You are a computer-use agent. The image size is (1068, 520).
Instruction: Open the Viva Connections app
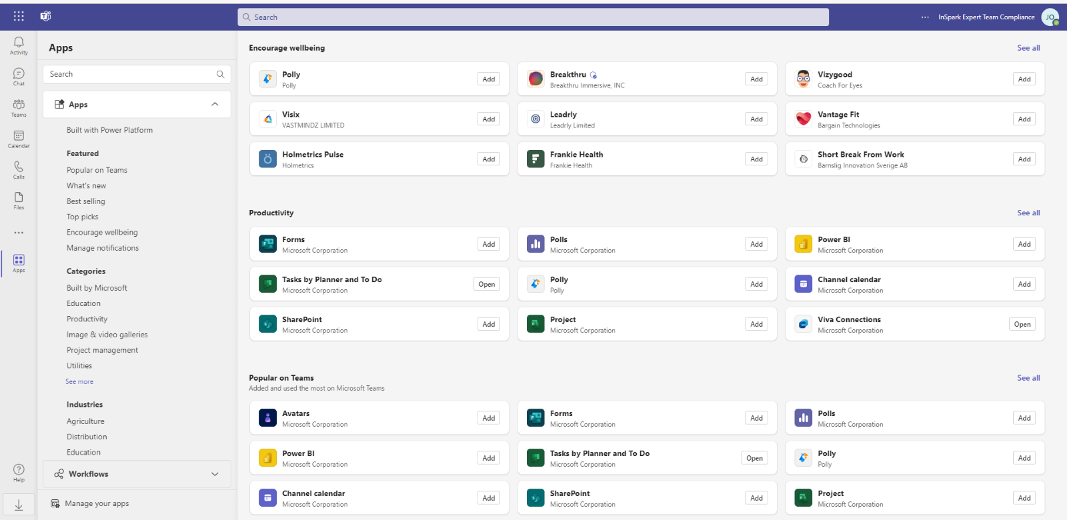pyautogui.click(x=1022, y=324)
